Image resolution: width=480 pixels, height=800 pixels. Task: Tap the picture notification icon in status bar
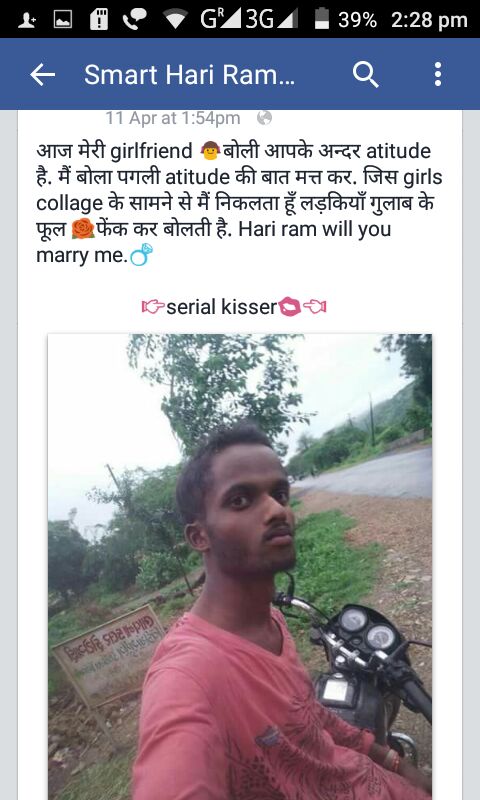(63, 20)
